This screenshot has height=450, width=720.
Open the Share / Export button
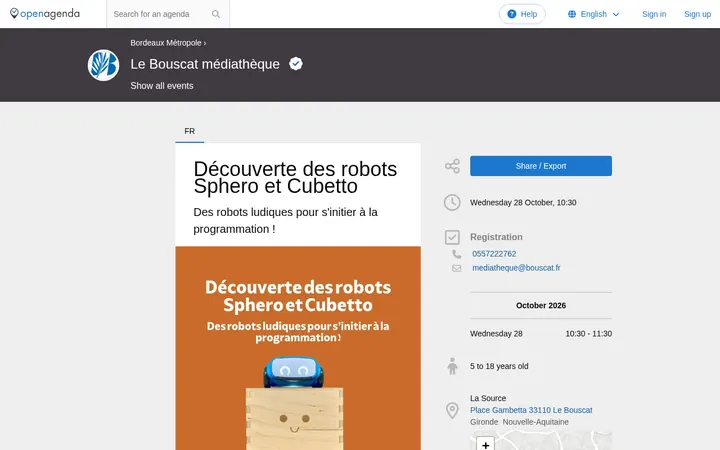(x=540, y=166)
